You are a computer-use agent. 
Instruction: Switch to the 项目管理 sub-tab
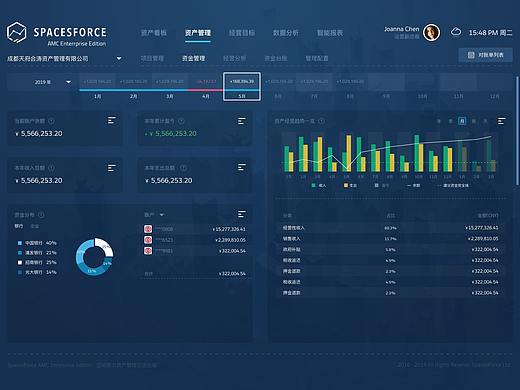click(x=152, y=58)
